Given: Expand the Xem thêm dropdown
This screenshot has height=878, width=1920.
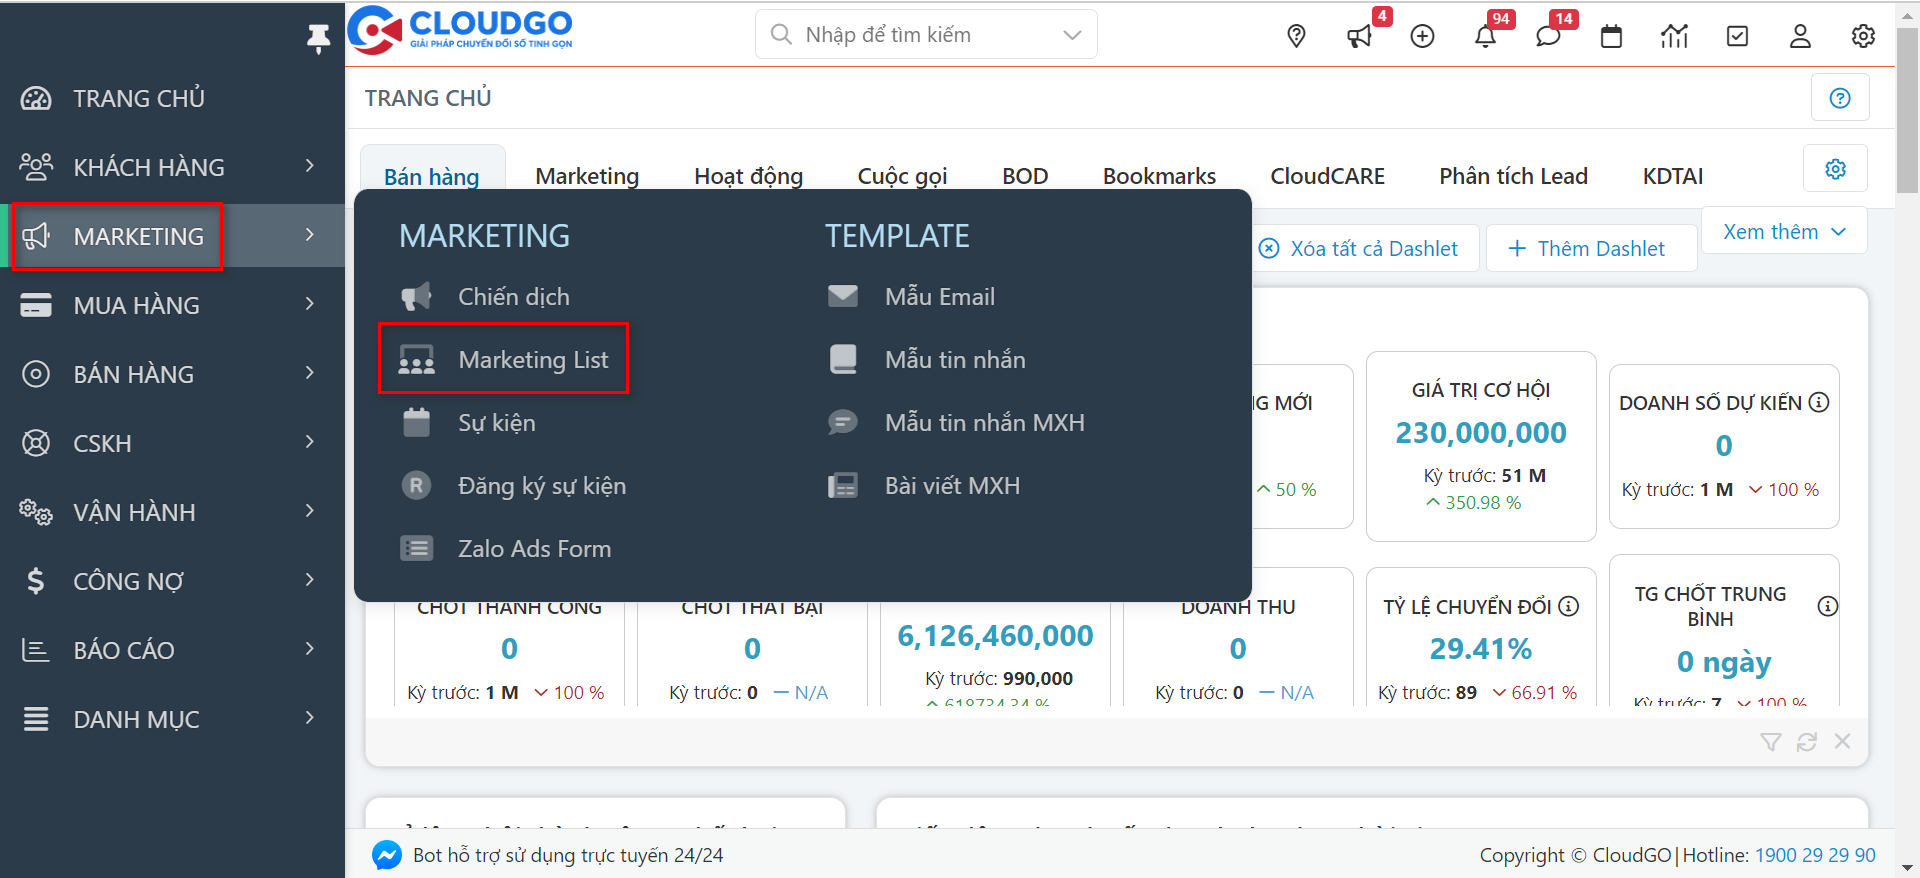Looking at the screenshot, I should click(x=1784, y=232).
